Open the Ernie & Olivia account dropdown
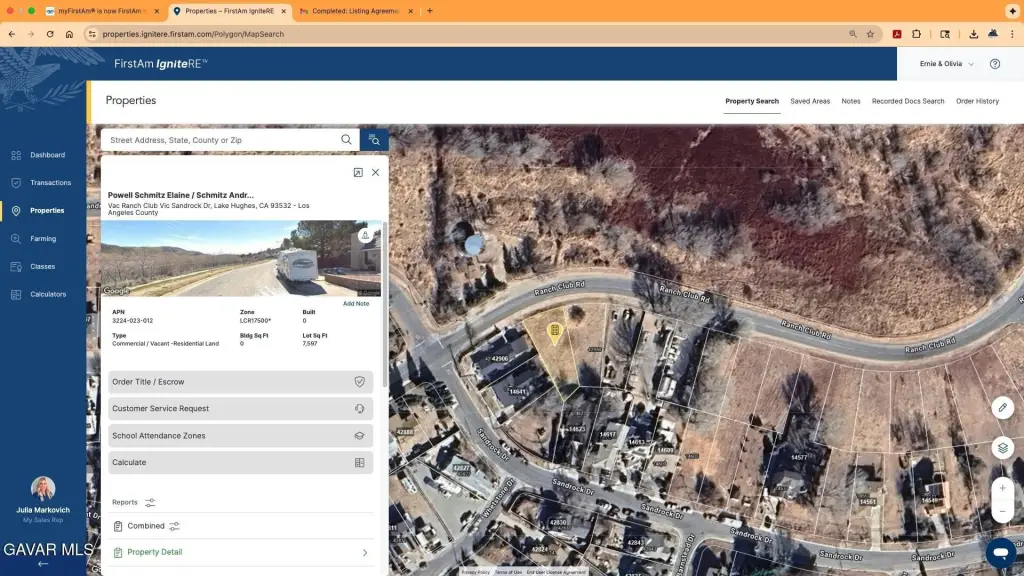This screenshot has width=1024, height=576. tap(946, 64)
